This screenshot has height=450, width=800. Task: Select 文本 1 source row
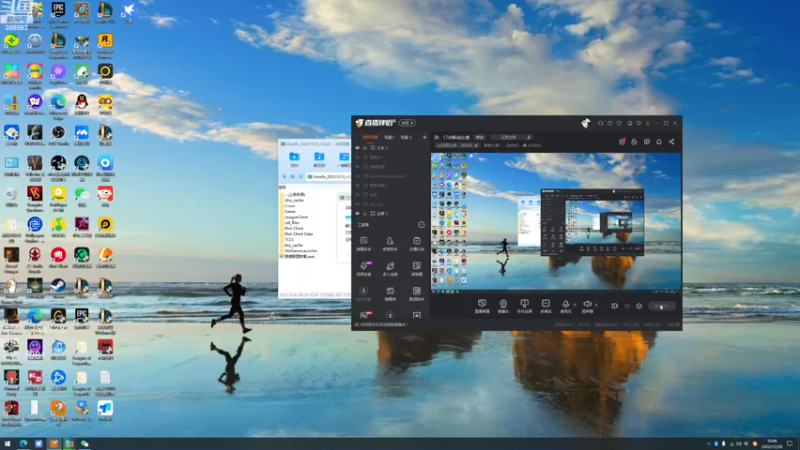390,148
